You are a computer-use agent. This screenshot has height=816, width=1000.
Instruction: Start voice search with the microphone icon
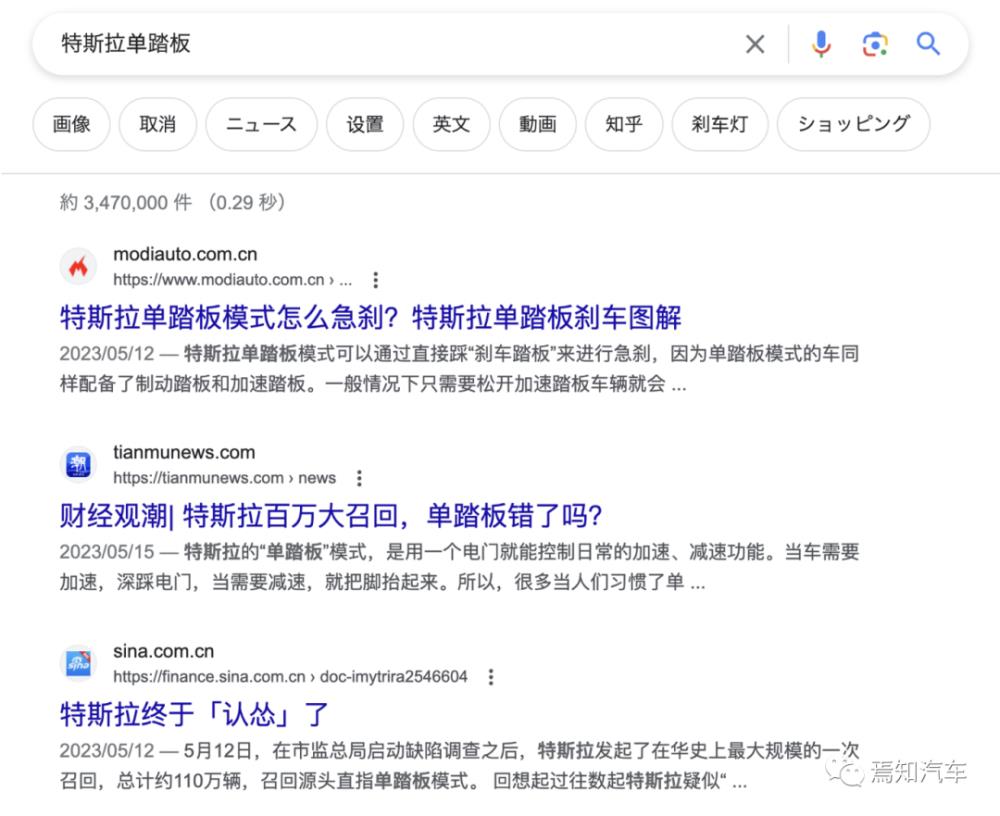(x=821, y=44)
